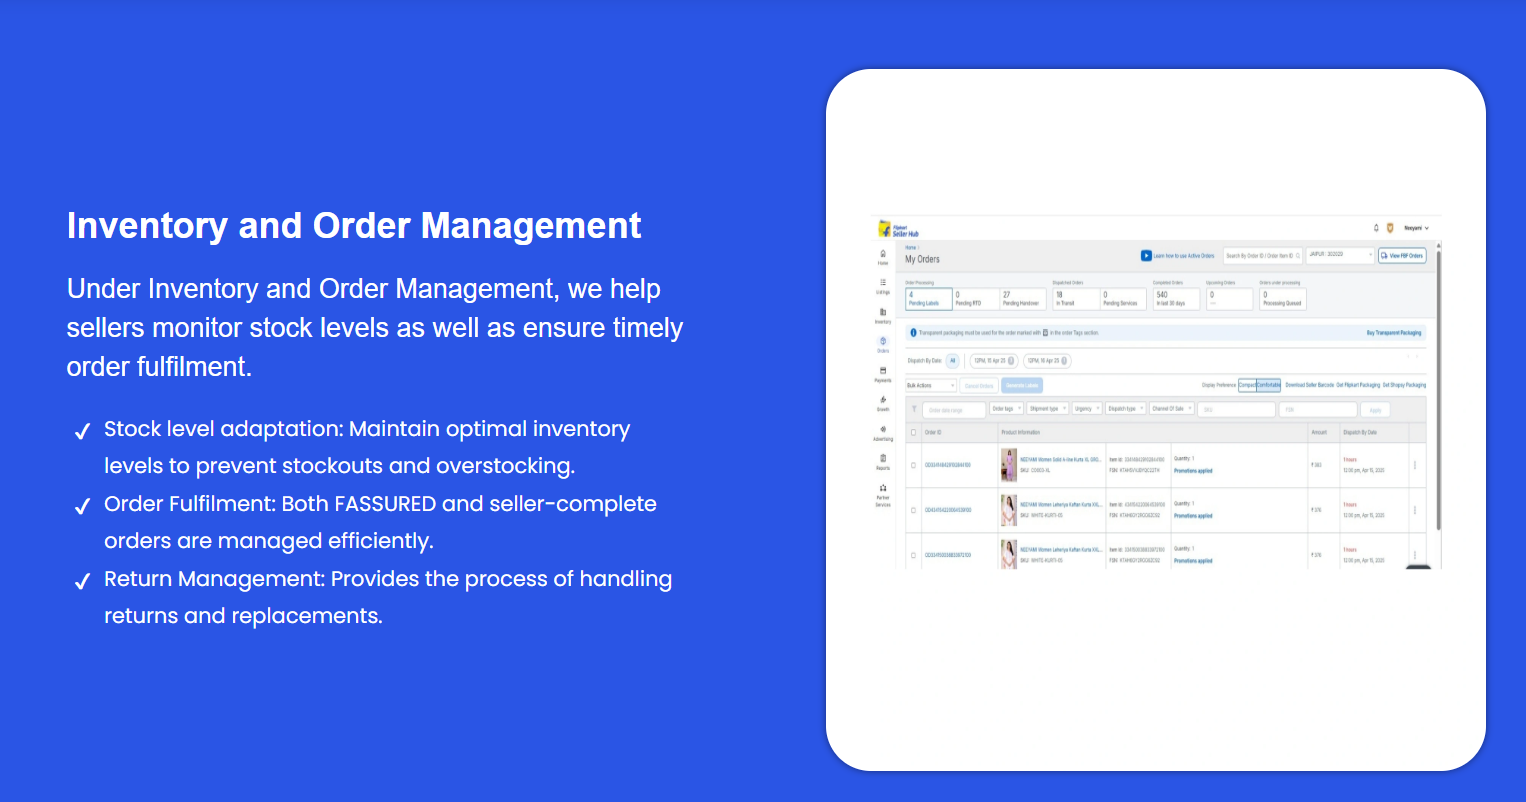The height and width of the screenshot is (802, 1526).
Task: Tick the select-all checkbox in the table header
Action: coord(913,433)
